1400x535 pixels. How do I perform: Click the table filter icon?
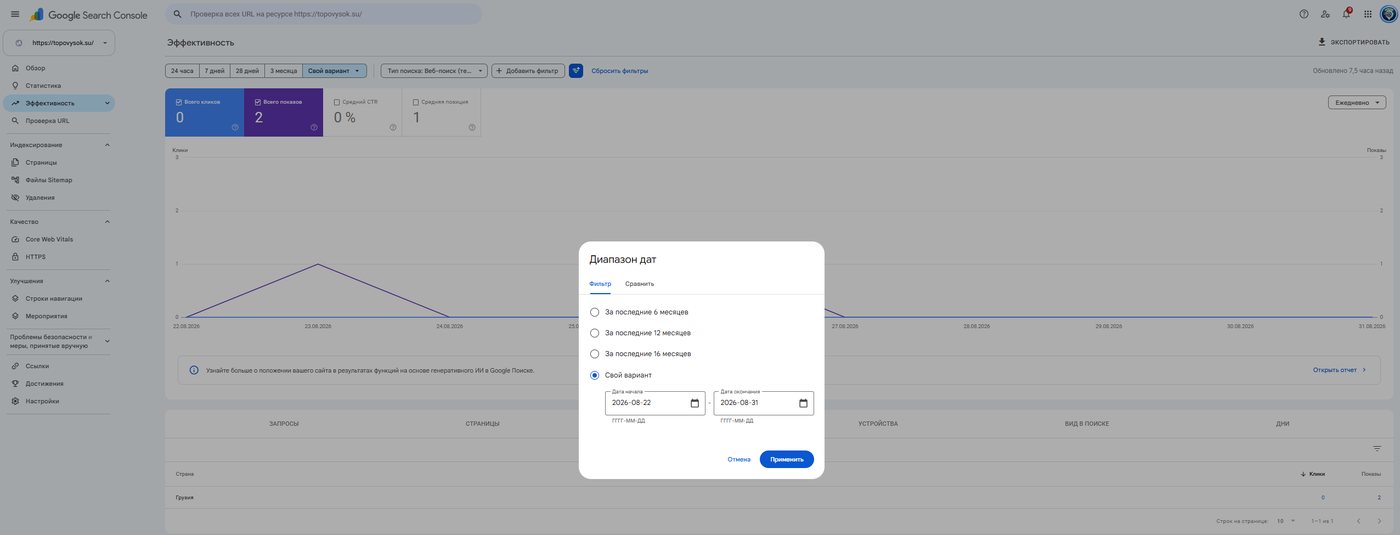1377,449
